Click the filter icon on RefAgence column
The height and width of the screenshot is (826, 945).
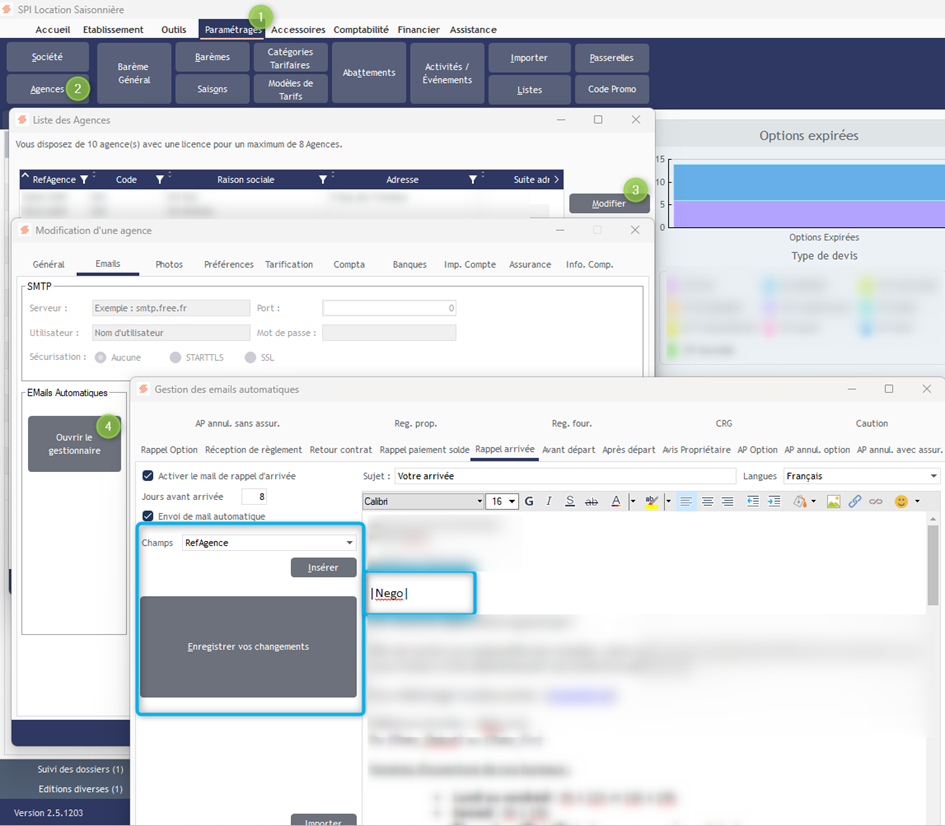click(84, 180)
